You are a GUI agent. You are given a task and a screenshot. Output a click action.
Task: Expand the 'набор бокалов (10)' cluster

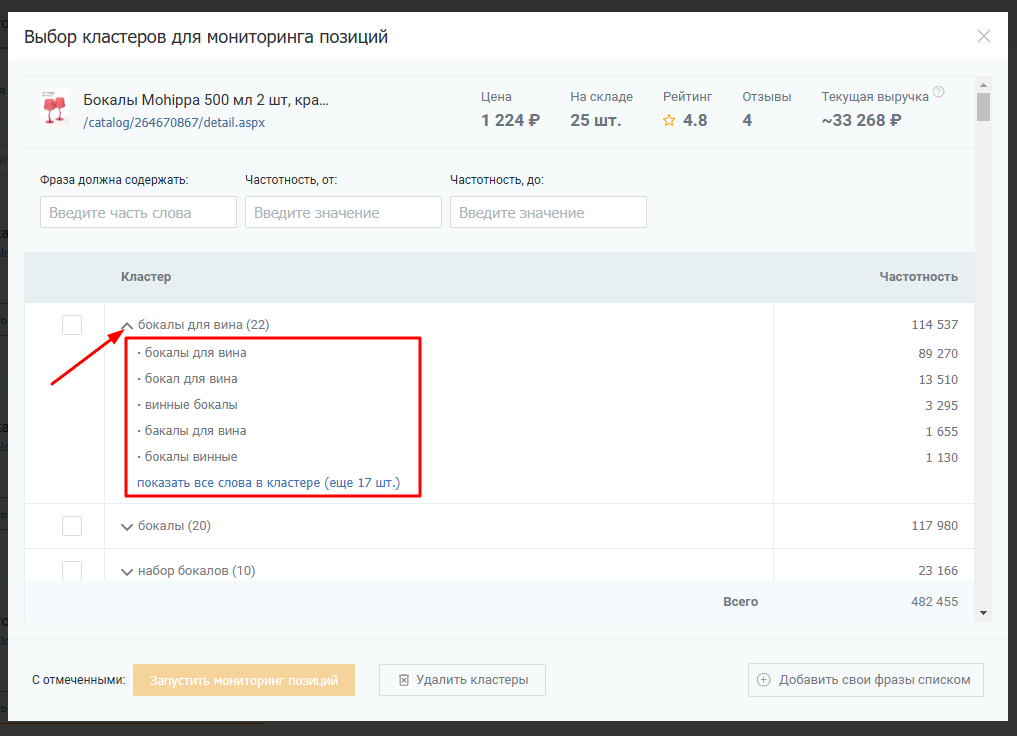click(127, 572)
